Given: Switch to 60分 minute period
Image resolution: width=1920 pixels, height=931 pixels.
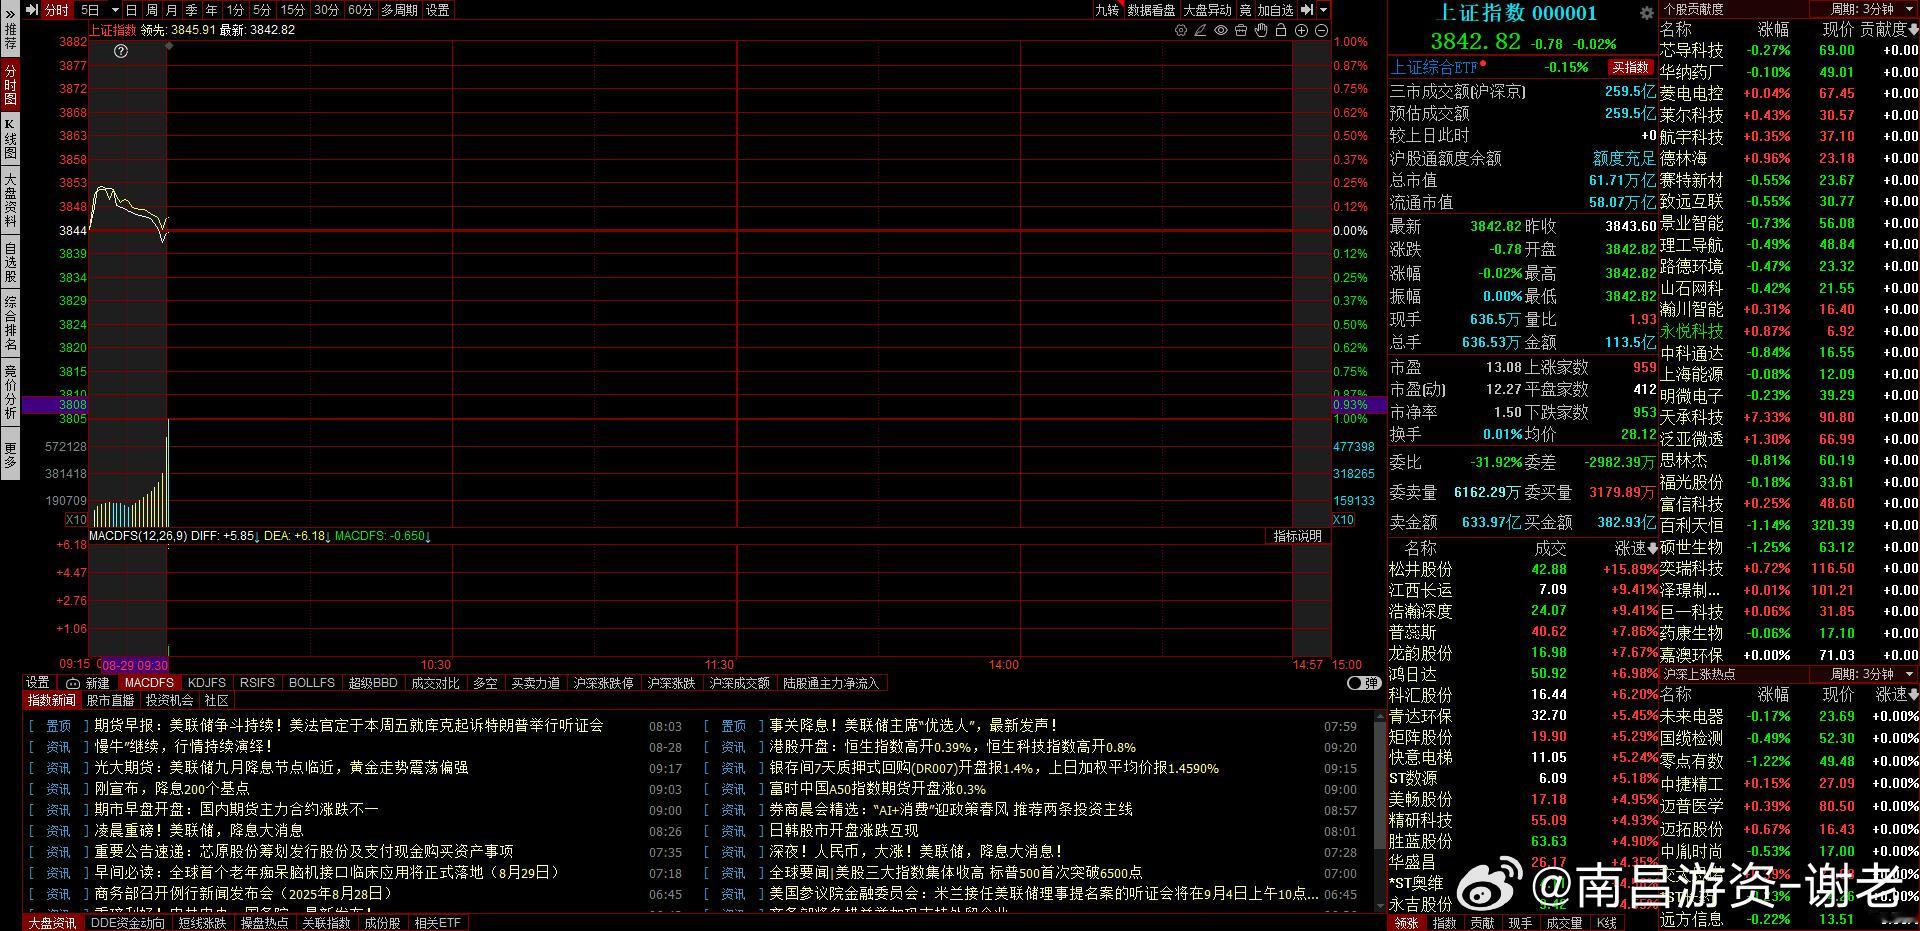Looking at the screenshot, I should [360, 10].
